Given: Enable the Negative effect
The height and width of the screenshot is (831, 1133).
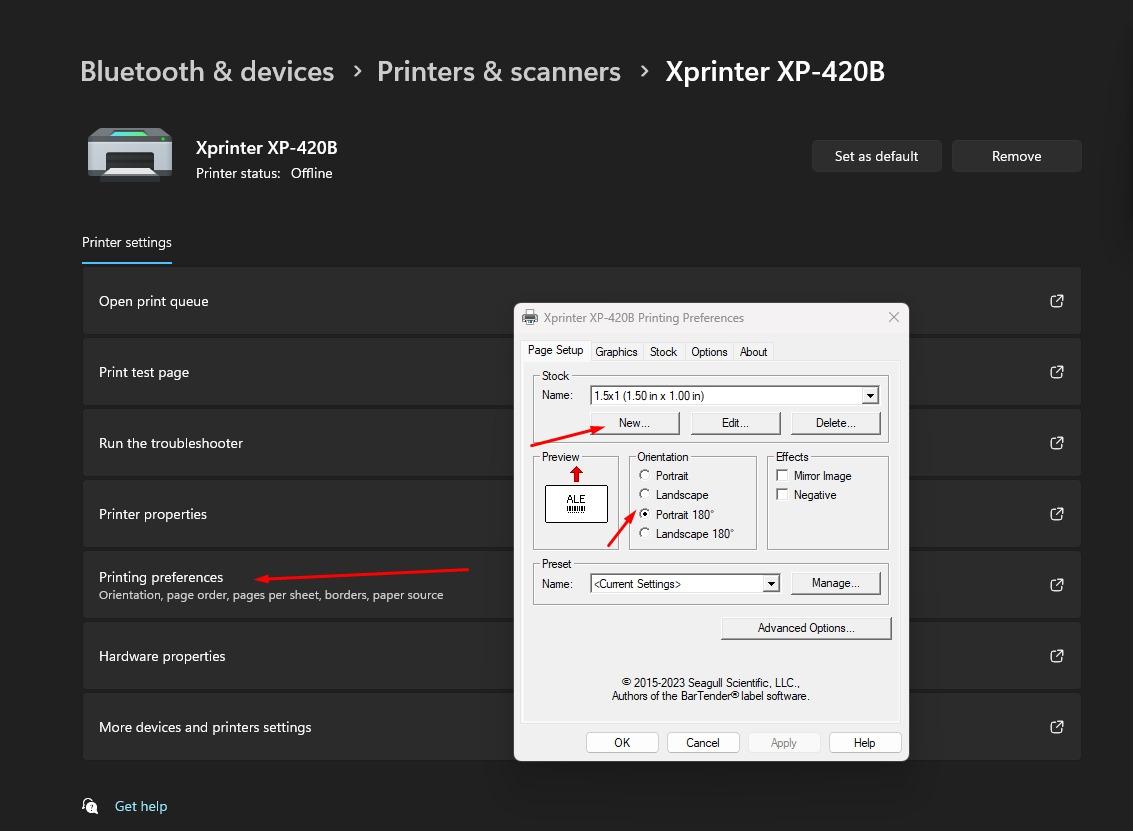Looking at the screenshot, I should pyautogui.click(x=782, y=494).
